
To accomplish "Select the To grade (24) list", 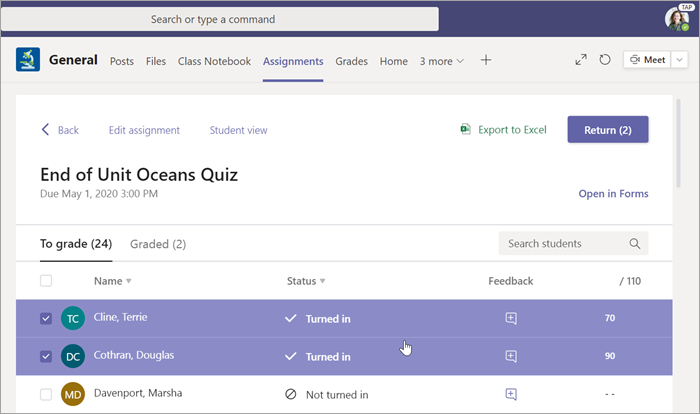I will pos(76,244).
